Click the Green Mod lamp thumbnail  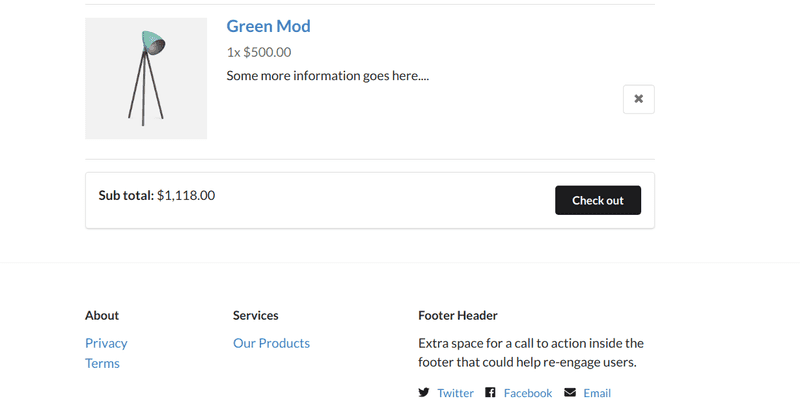click(x=146, y=79)
